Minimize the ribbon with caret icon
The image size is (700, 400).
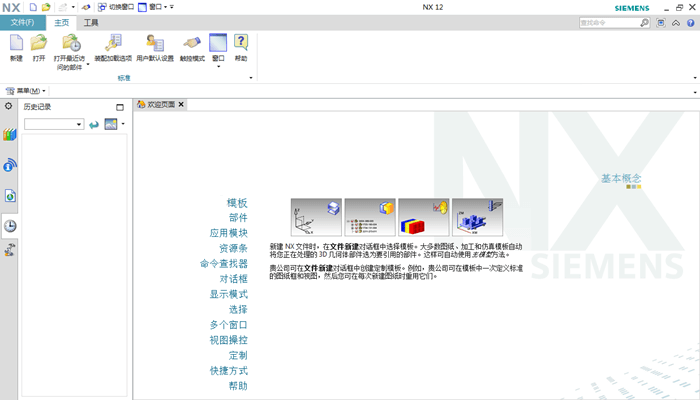tap(676, 23)
